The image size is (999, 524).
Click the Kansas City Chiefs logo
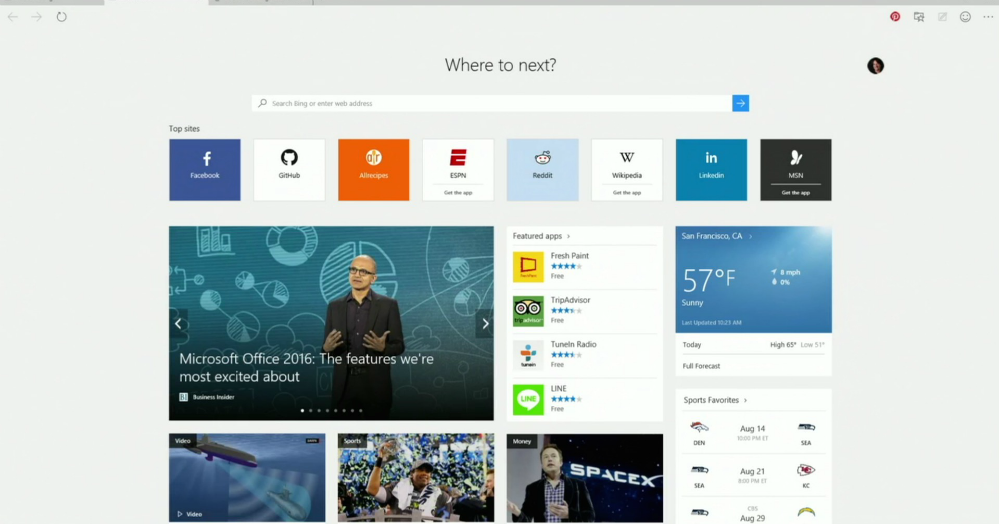pyautogui.click(x=806, y=470)
